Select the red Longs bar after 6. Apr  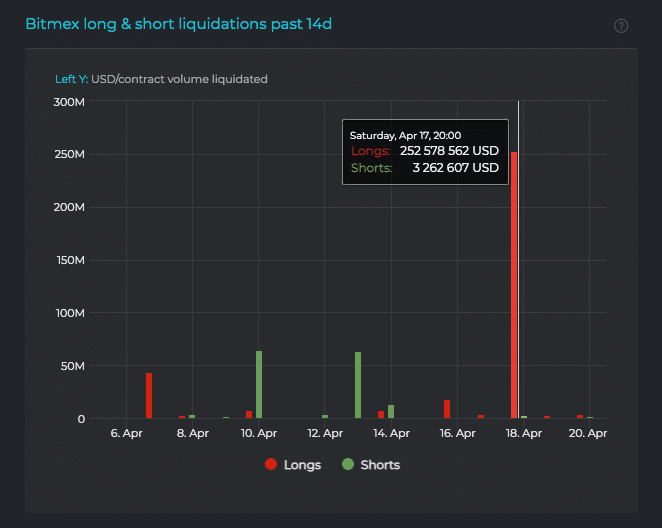(149, 395)
